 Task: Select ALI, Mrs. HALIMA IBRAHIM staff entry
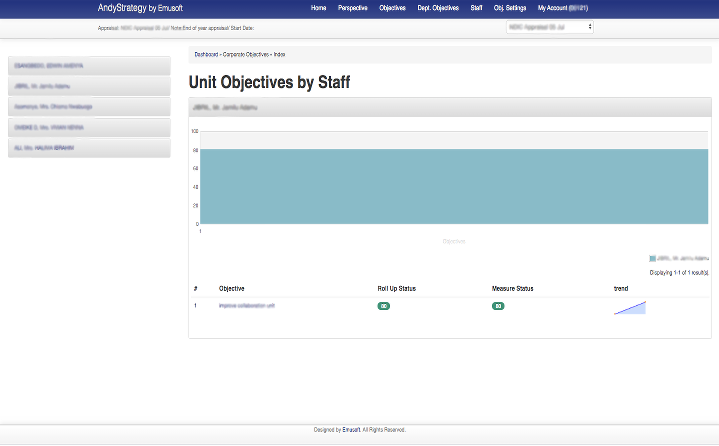(89, 148)
